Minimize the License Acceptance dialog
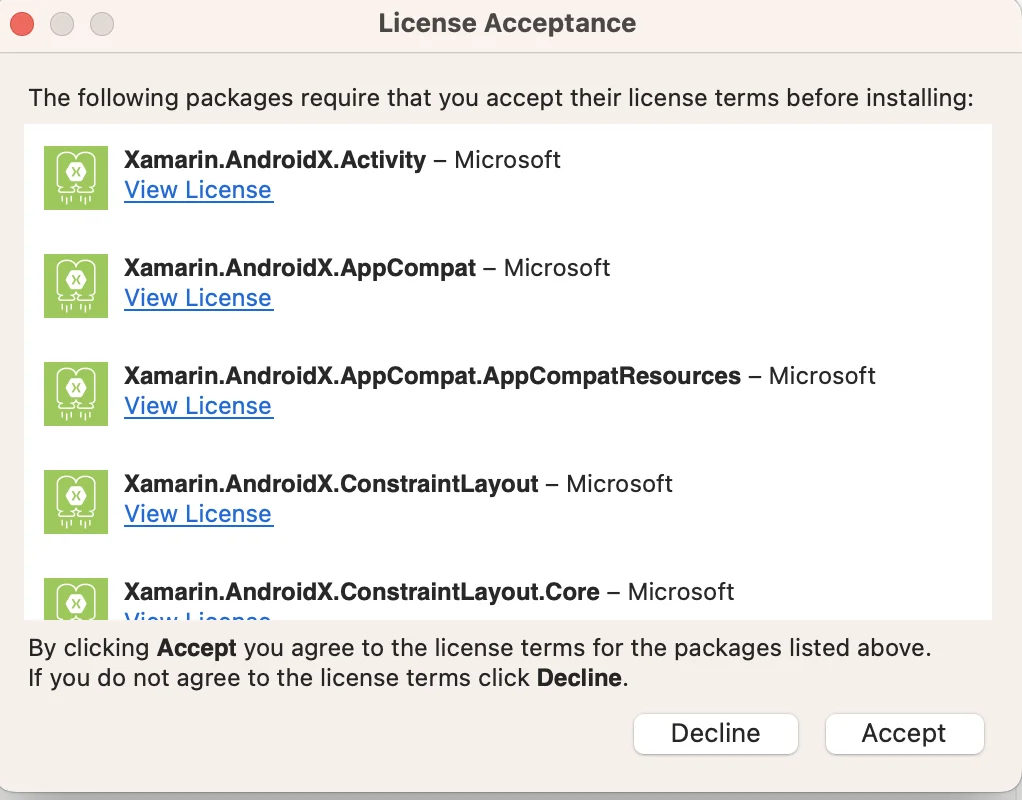 click(62, 23)
